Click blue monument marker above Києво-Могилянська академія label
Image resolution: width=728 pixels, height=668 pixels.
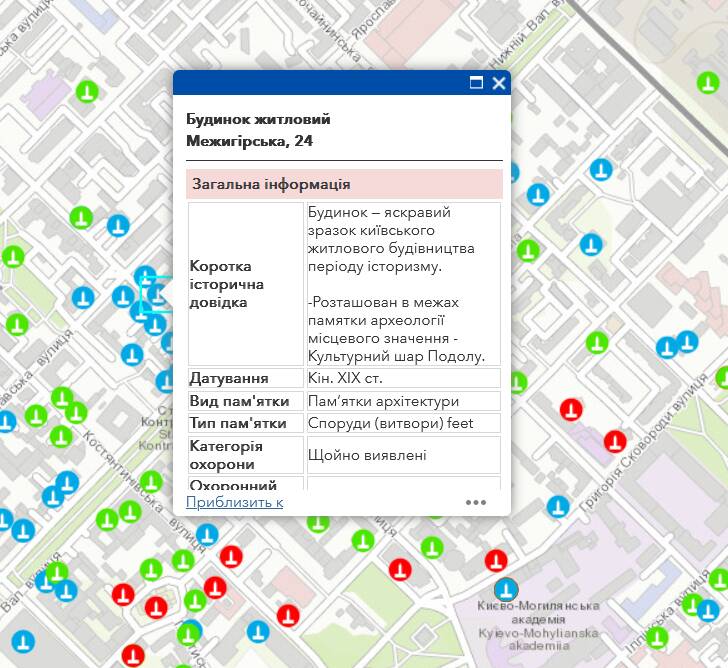pos(507,589)
